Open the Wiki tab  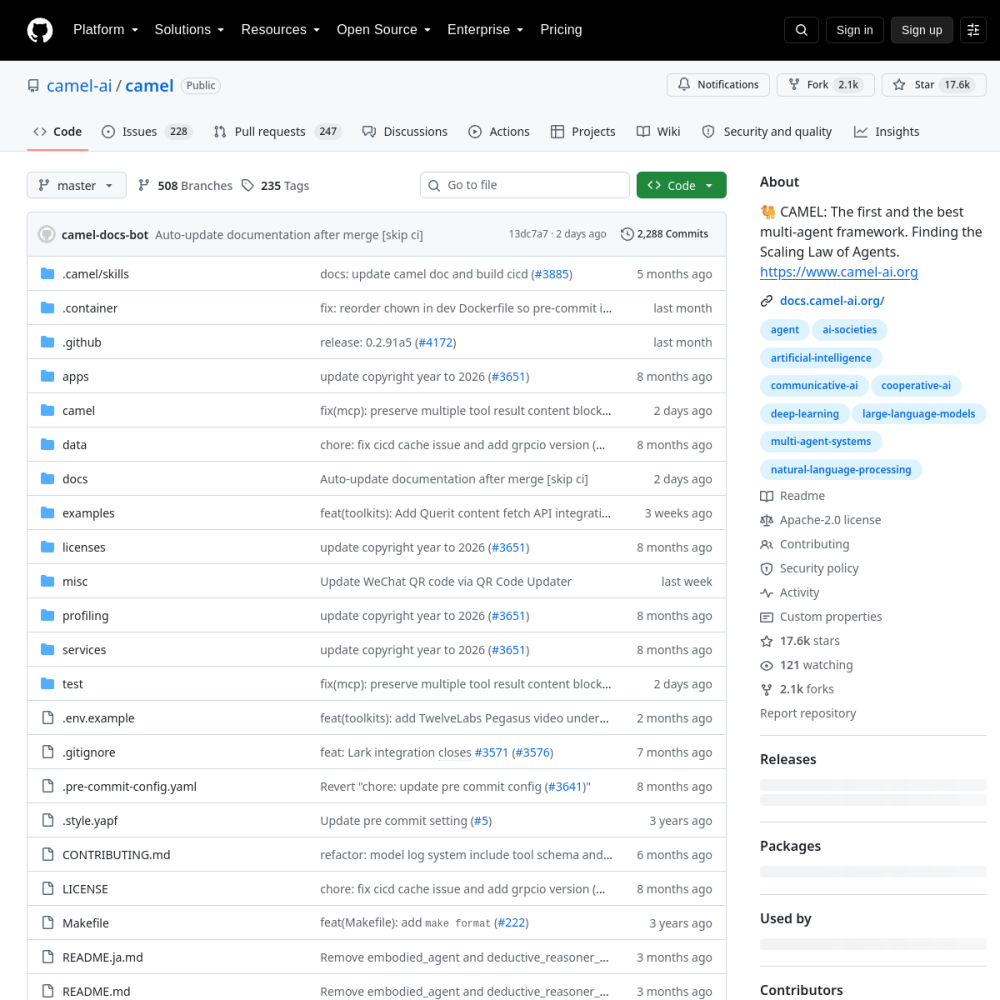click(x=658, y=131)
